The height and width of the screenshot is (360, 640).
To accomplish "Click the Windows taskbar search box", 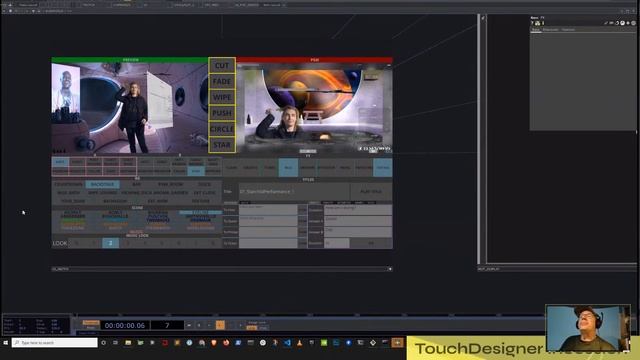I will point(55,343).
